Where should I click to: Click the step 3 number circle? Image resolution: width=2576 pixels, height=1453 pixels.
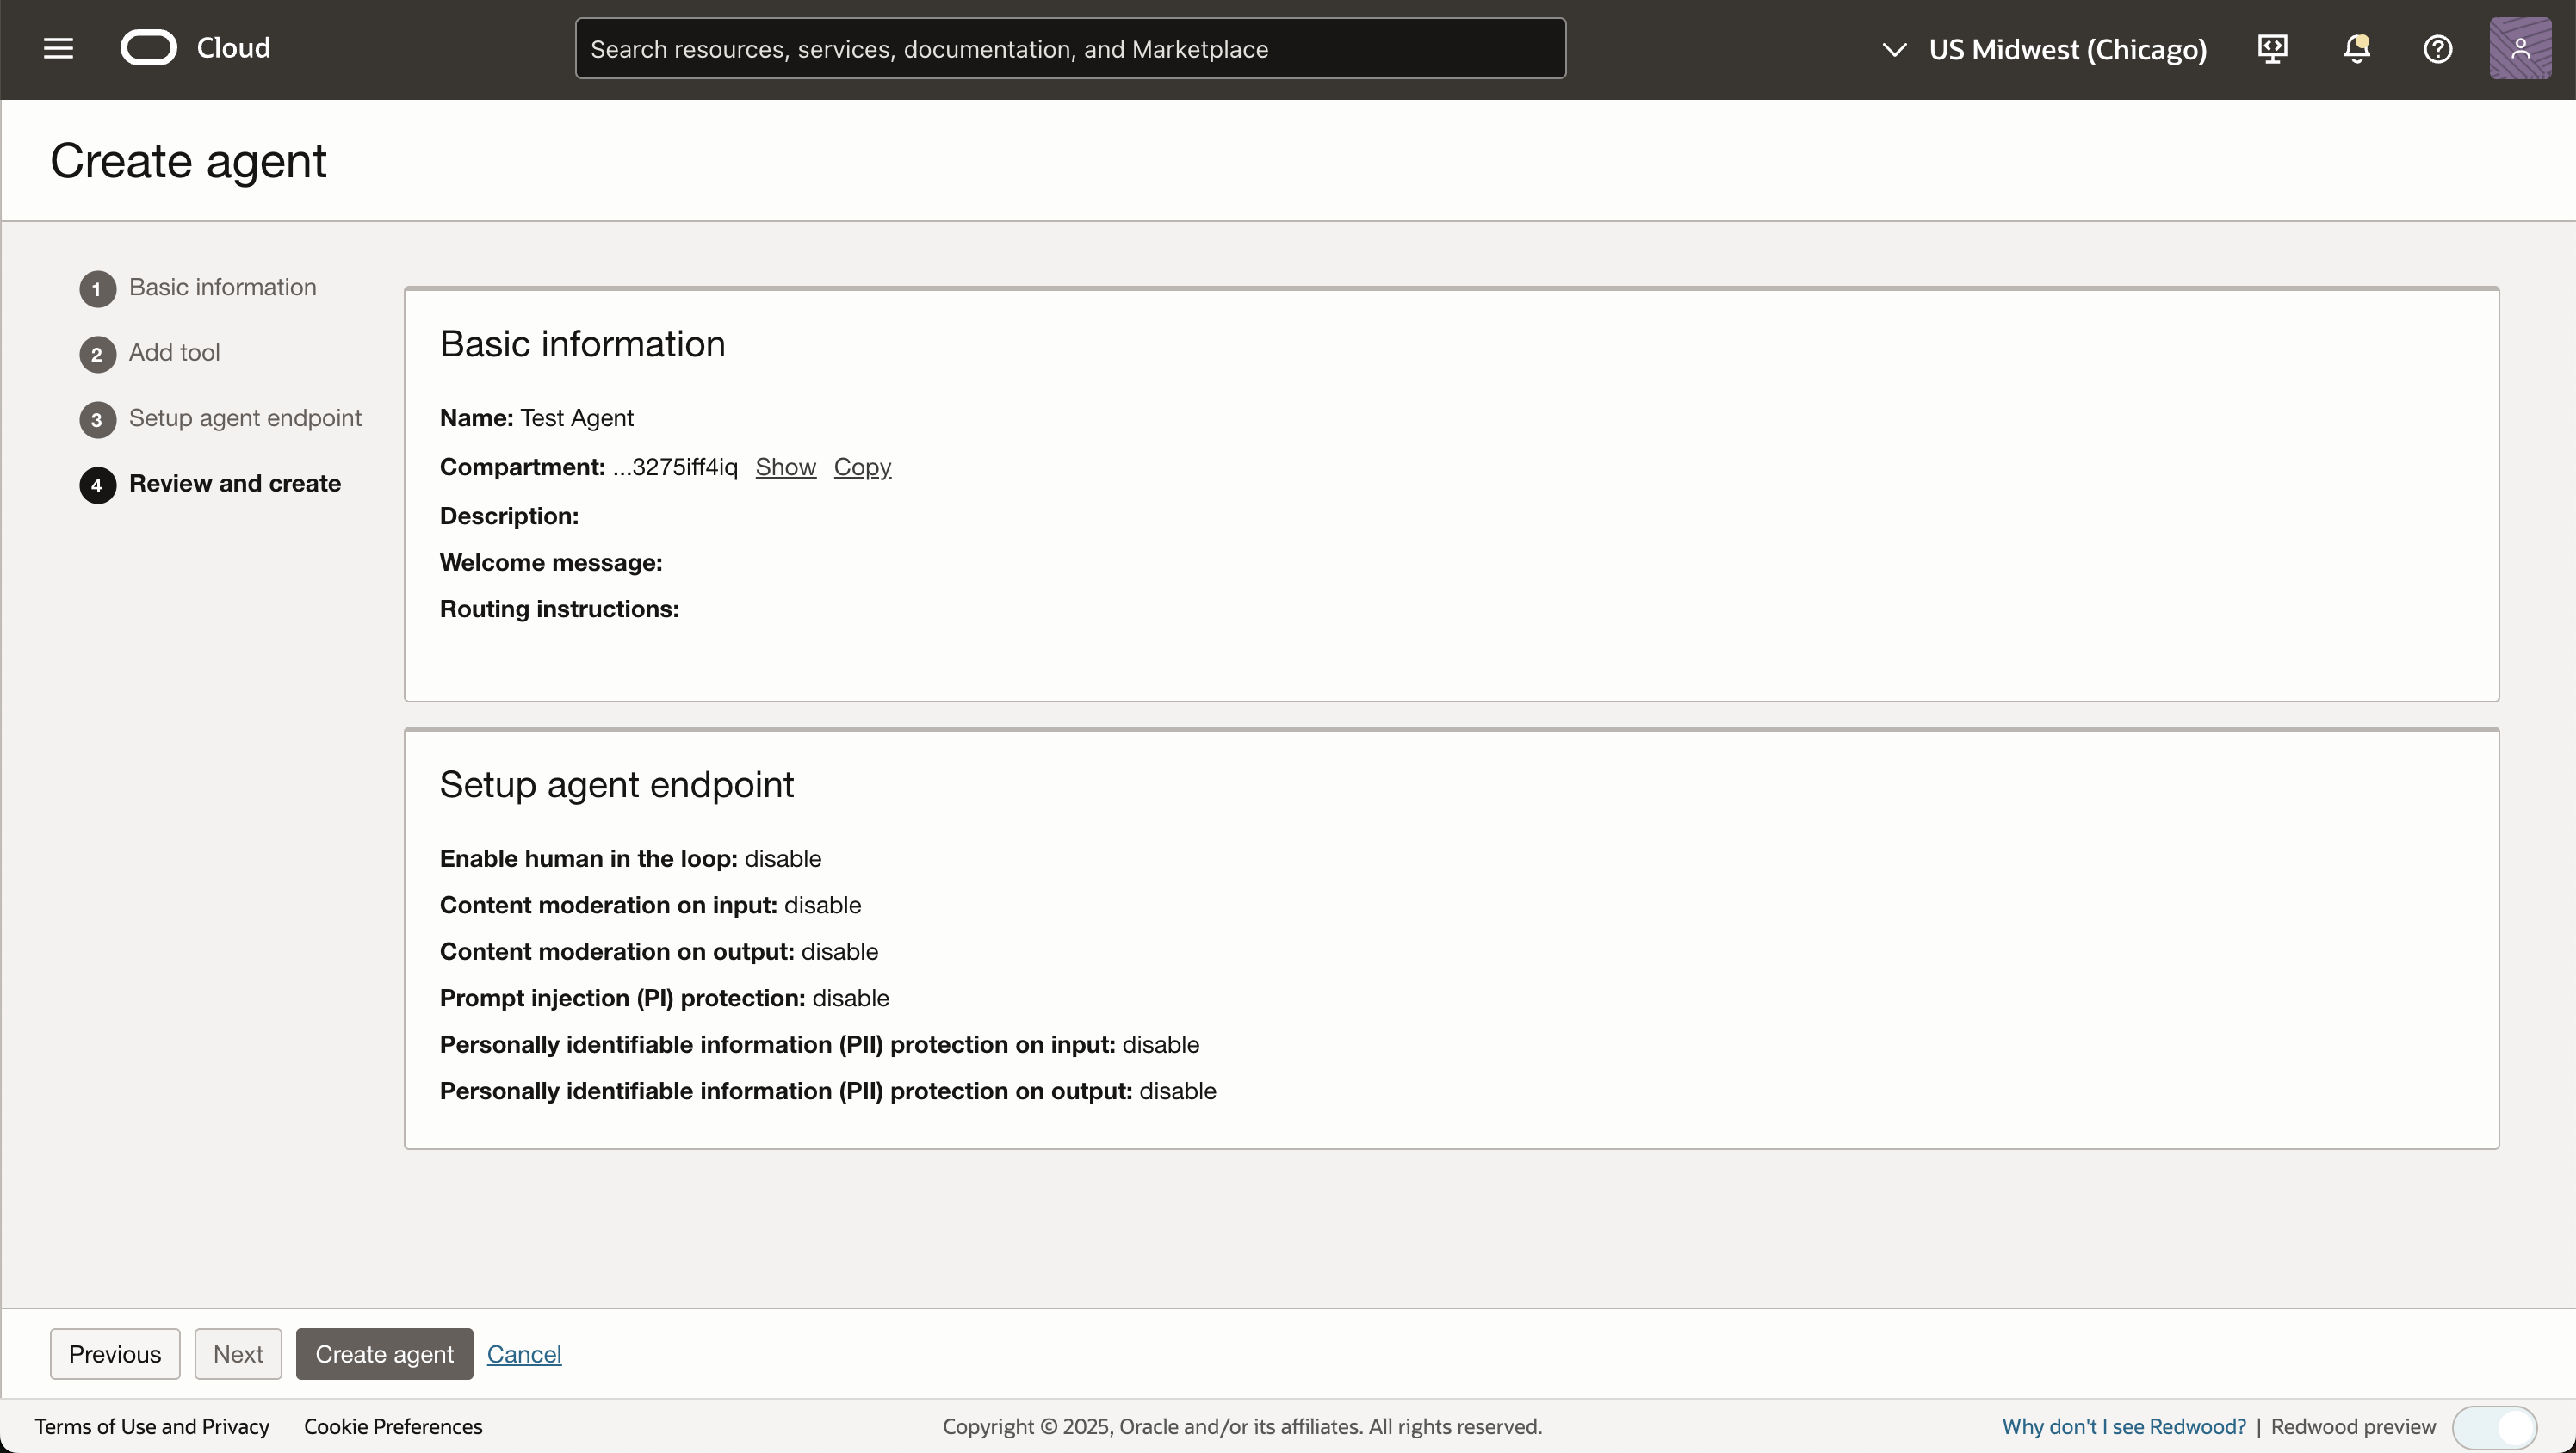point(97,420)
